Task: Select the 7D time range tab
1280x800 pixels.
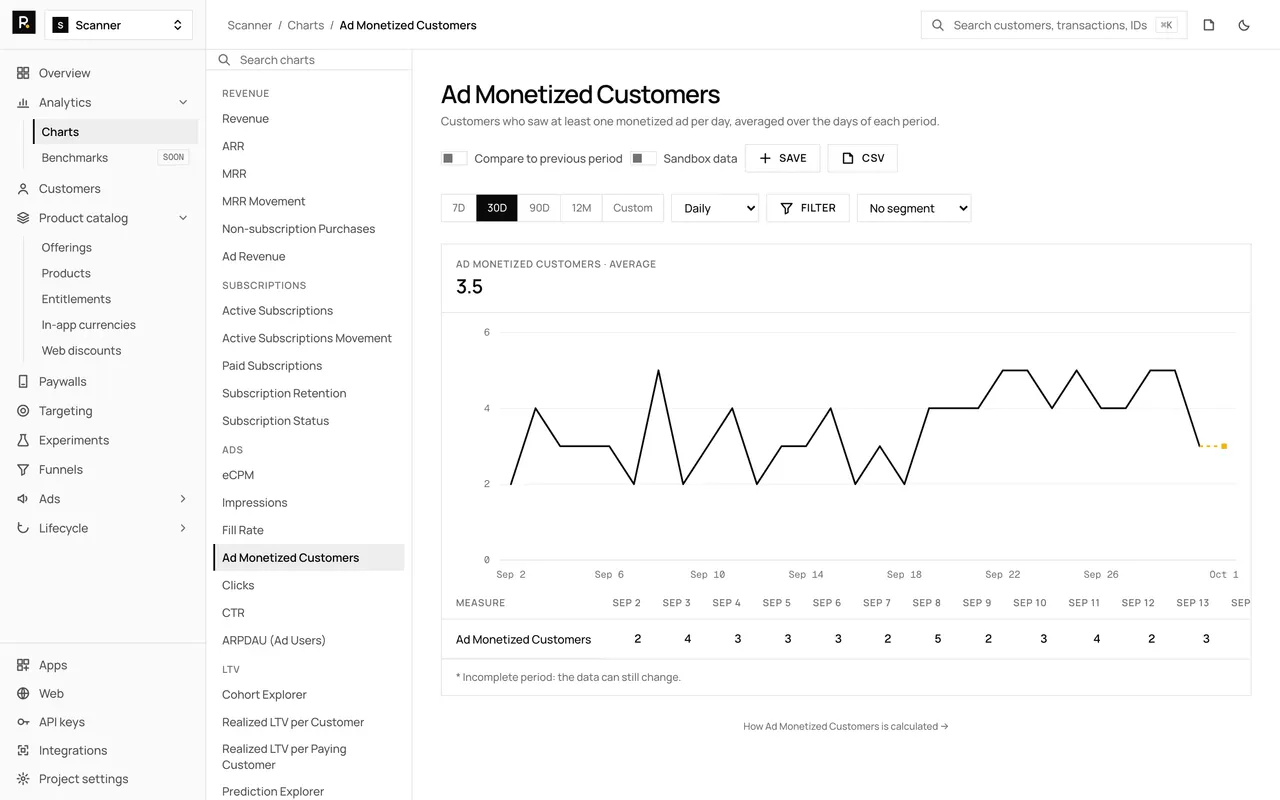Action: (x=459, y=208)
